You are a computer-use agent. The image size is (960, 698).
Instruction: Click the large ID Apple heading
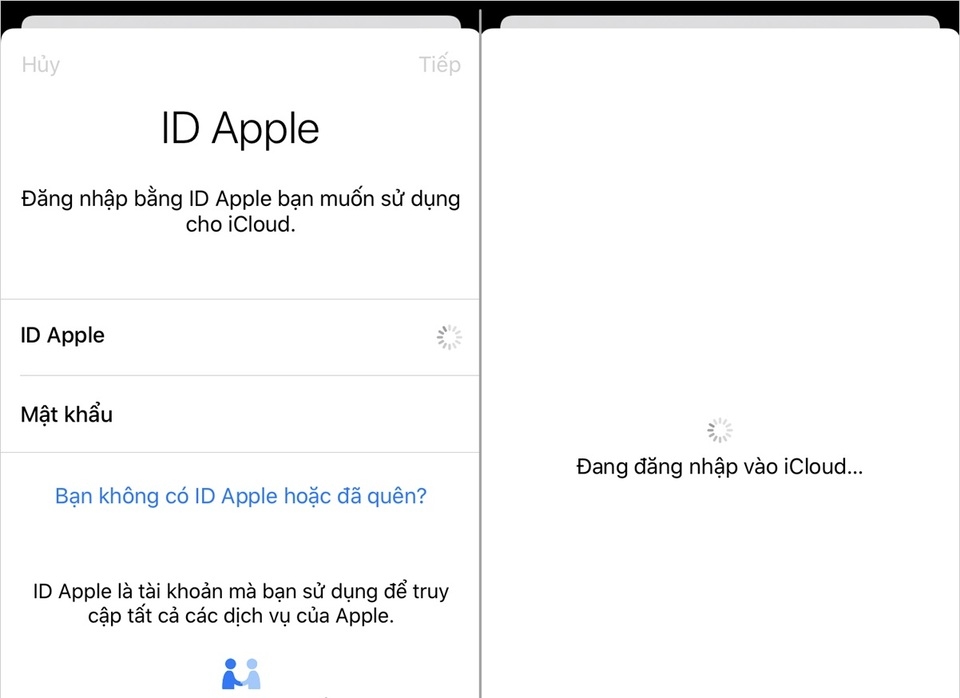[240, 129]
